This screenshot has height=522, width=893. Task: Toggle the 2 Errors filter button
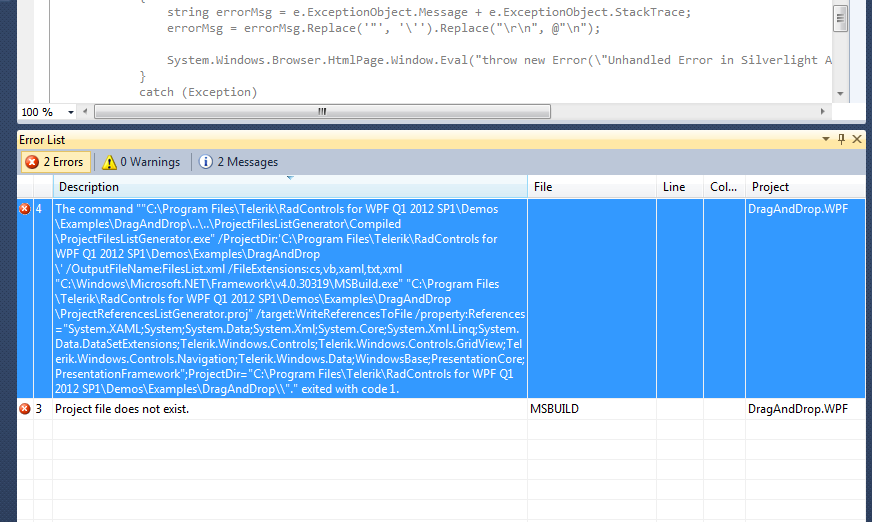[x=55, y=162]
